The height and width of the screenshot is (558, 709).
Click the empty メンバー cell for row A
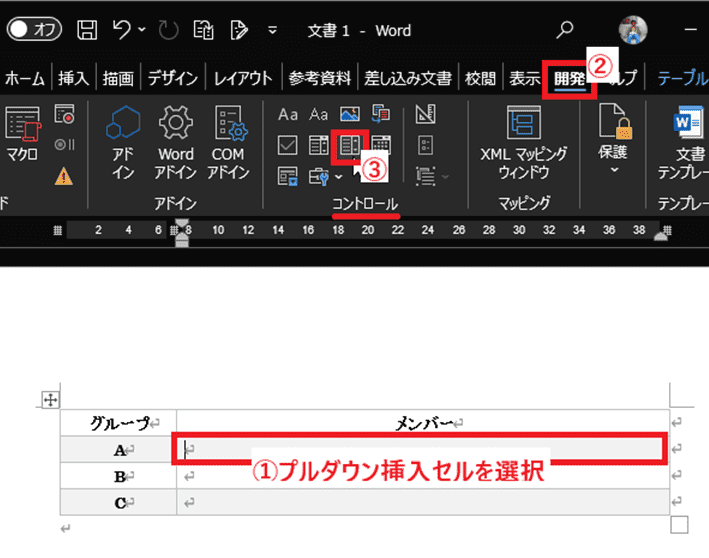pyautogui.click(x=420, y=450)
